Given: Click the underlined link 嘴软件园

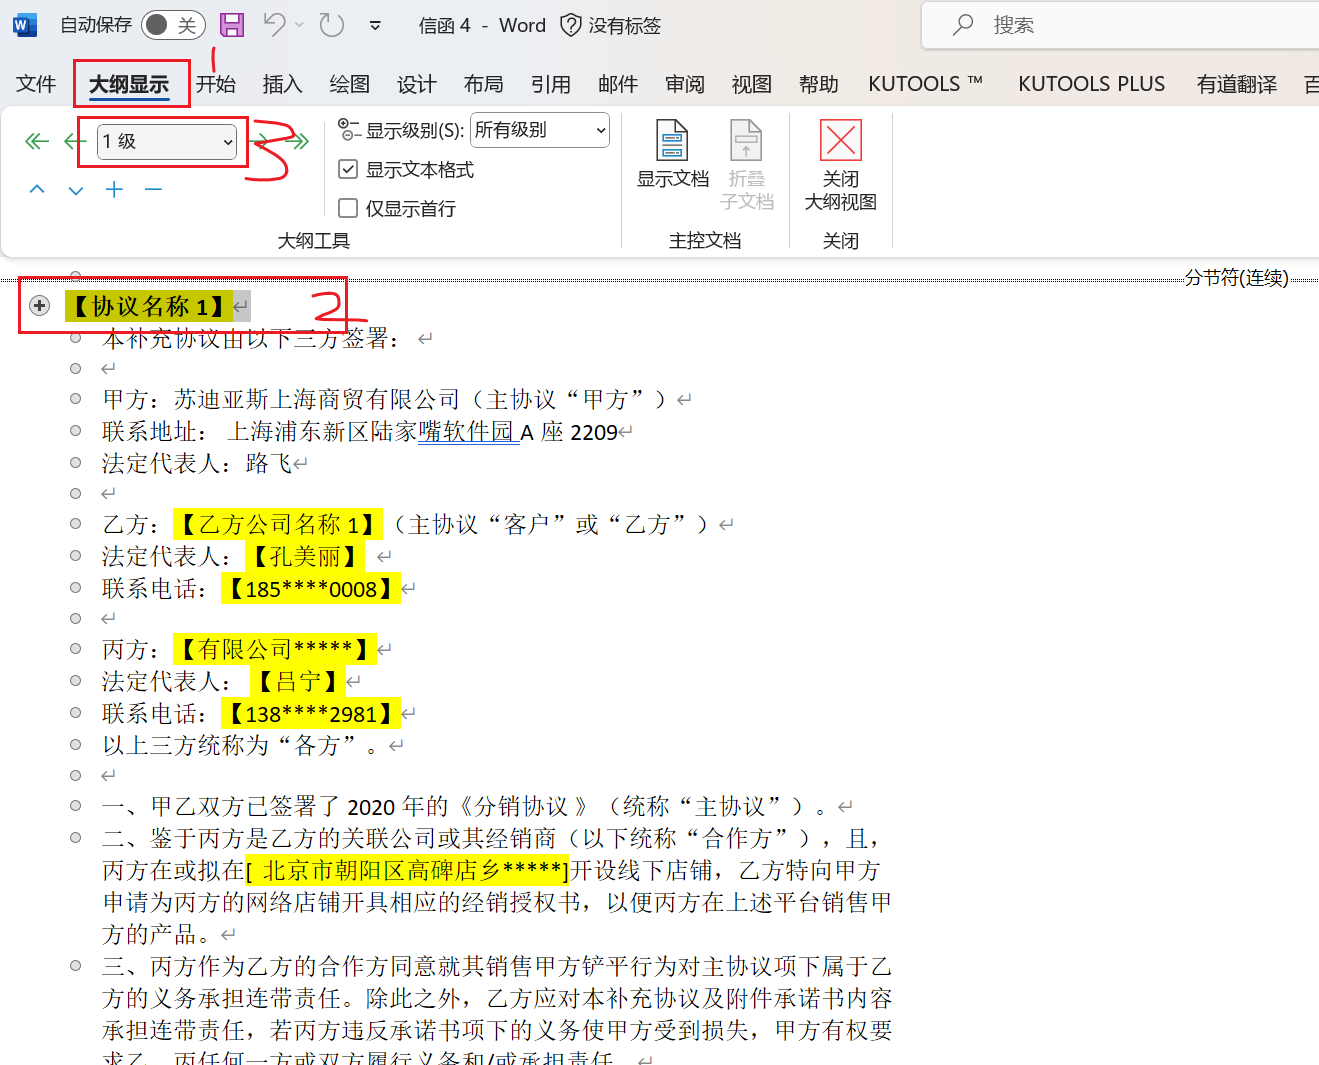Looking at the screenshot, I should point(466,431).
